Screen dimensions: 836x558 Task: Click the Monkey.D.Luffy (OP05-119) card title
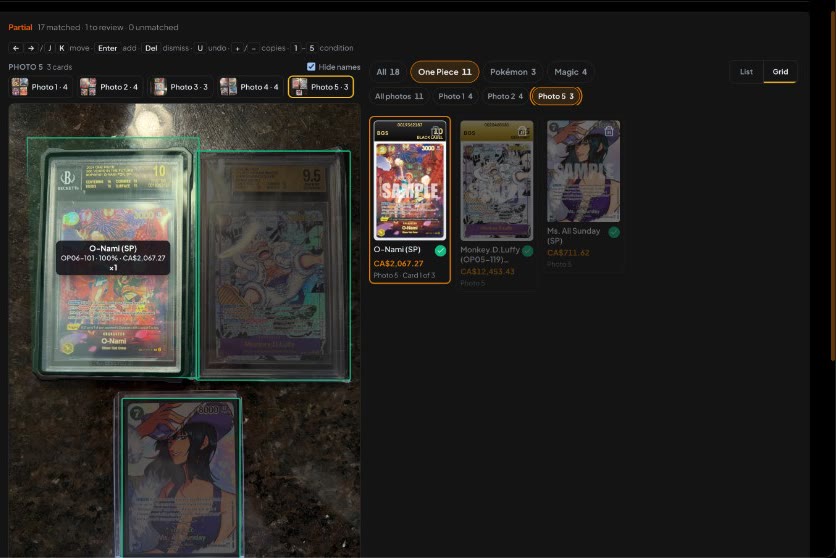(490, 254)
